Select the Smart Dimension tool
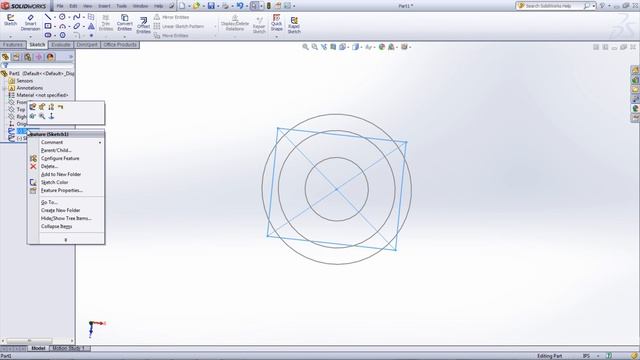The height and width of the screenshot is (360, 640). coord(30,23)
